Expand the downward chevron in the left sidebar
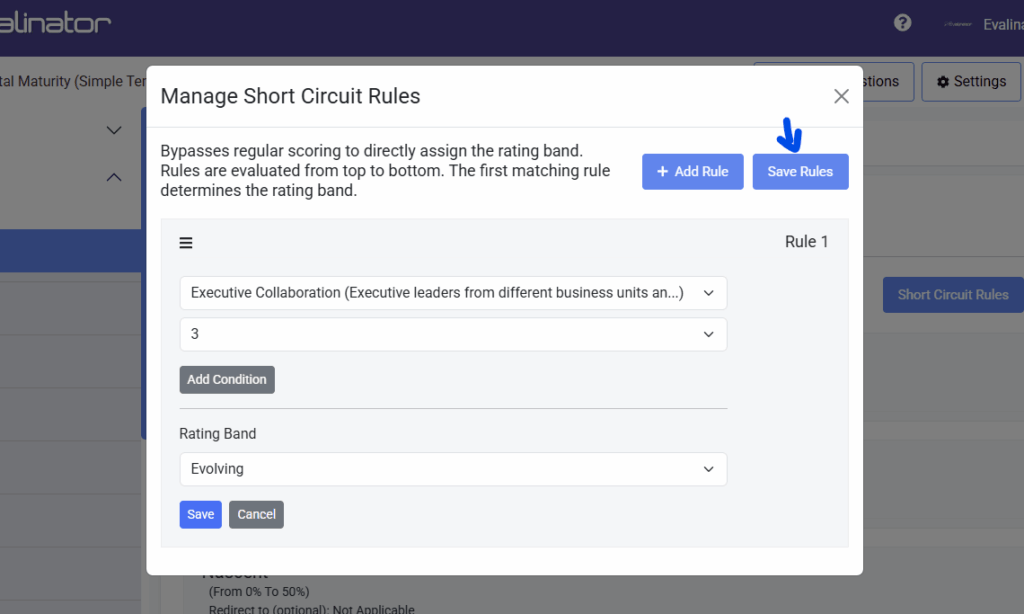 [x=114, y=130]
